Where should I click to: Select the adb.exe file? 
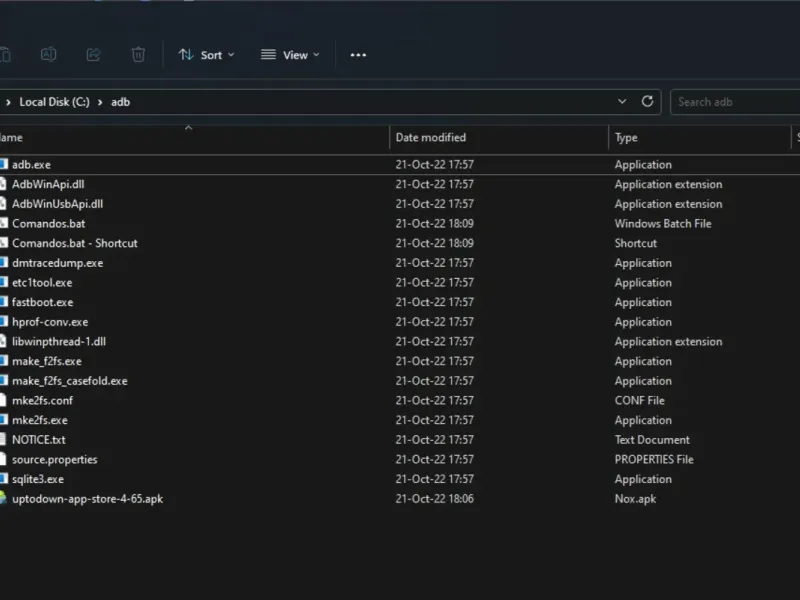(31, 165)
